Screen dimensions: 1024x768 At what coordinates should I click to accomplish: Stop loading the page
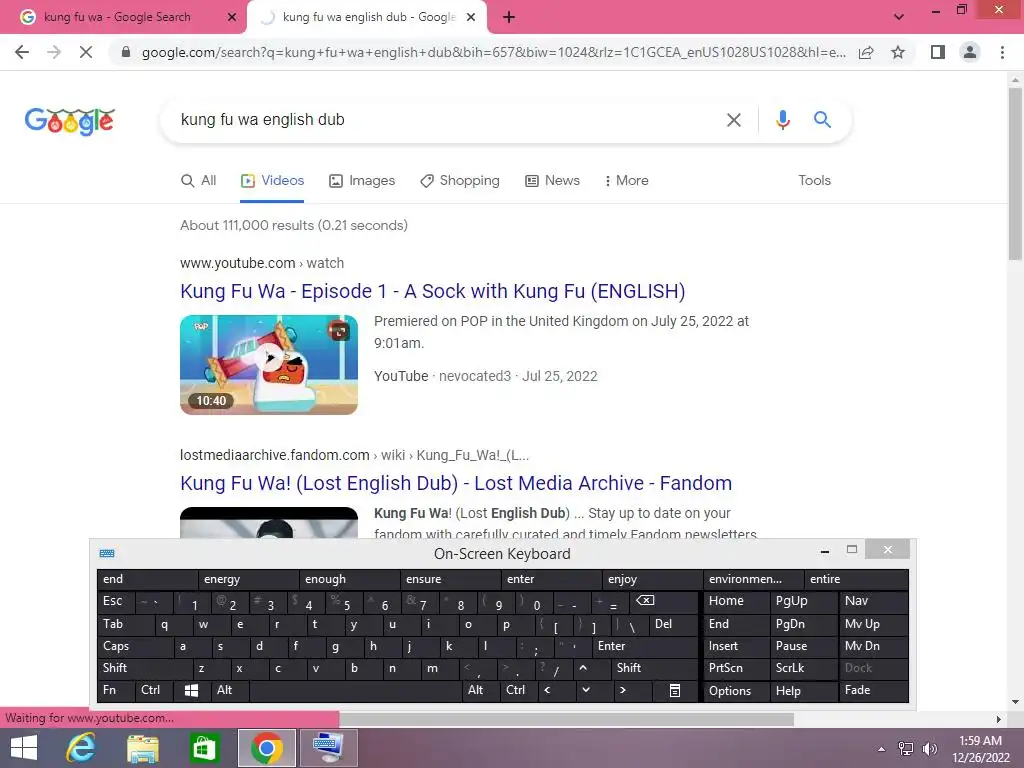(86, 52)
